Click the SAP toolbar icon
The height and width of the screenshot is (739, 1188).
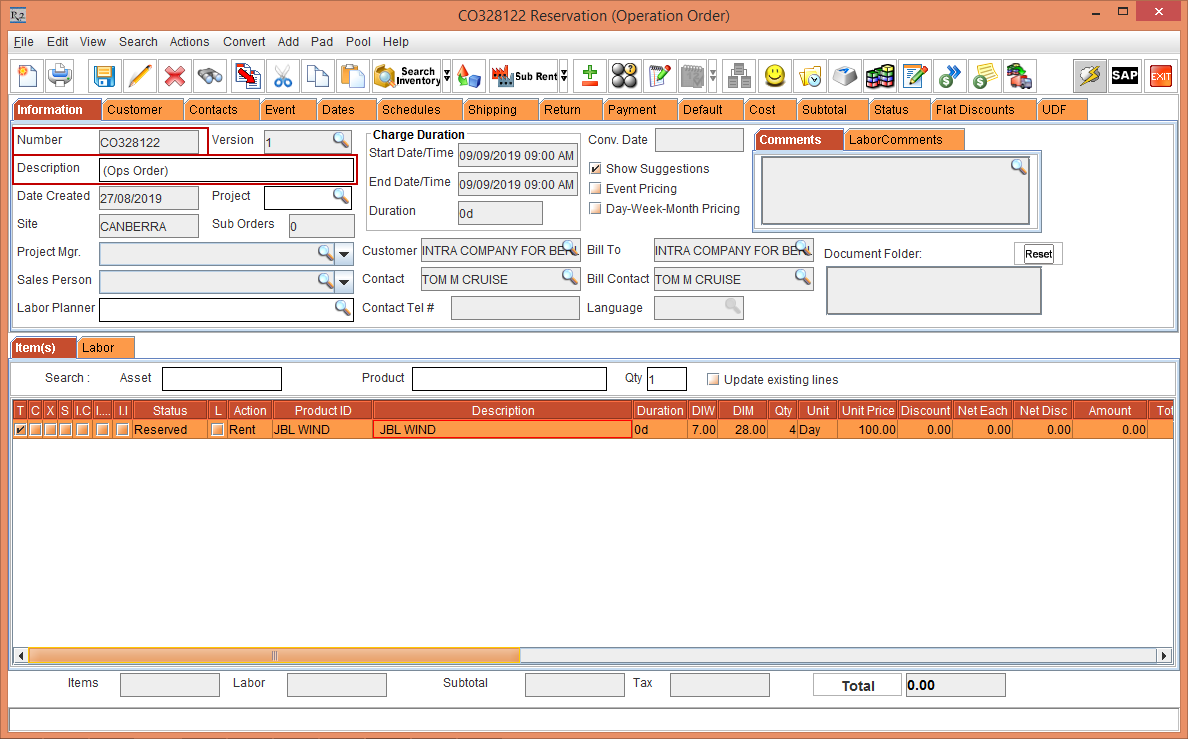[x=1125, y=76]
